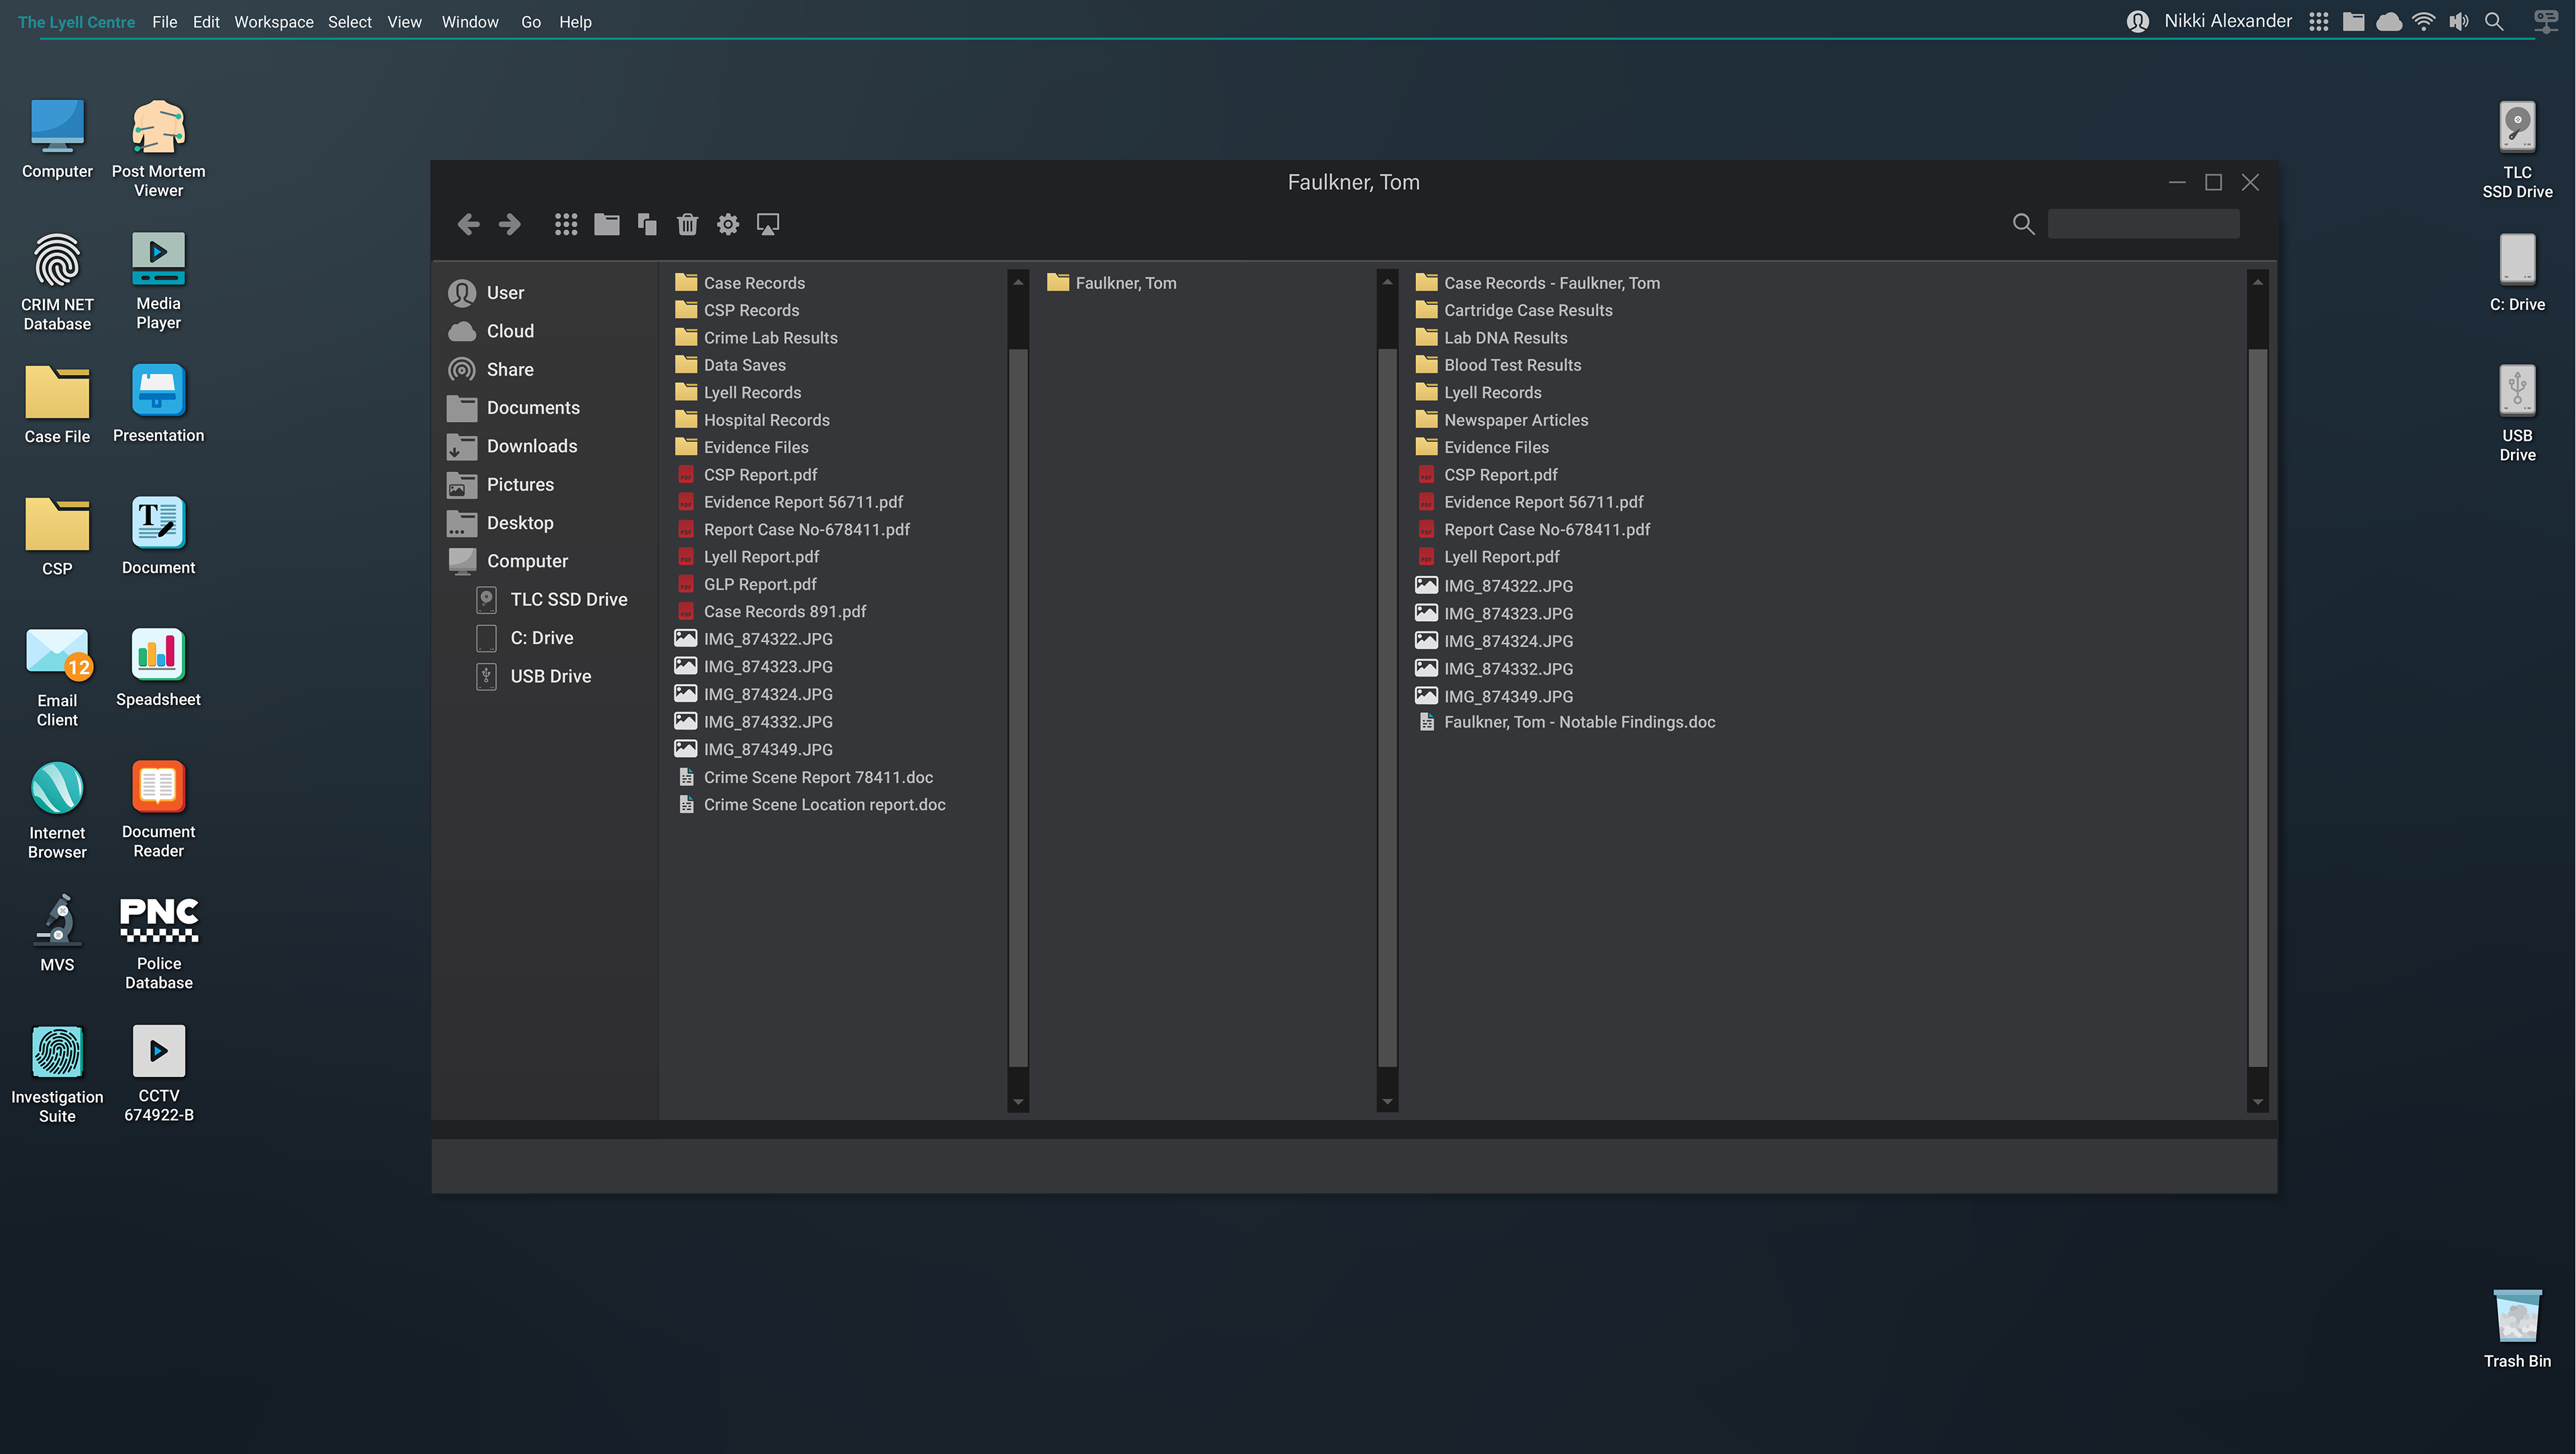Open the USB Drive desktop icon
Viewport: 2576px width, 1454px height.
[x=2517, y=413]
